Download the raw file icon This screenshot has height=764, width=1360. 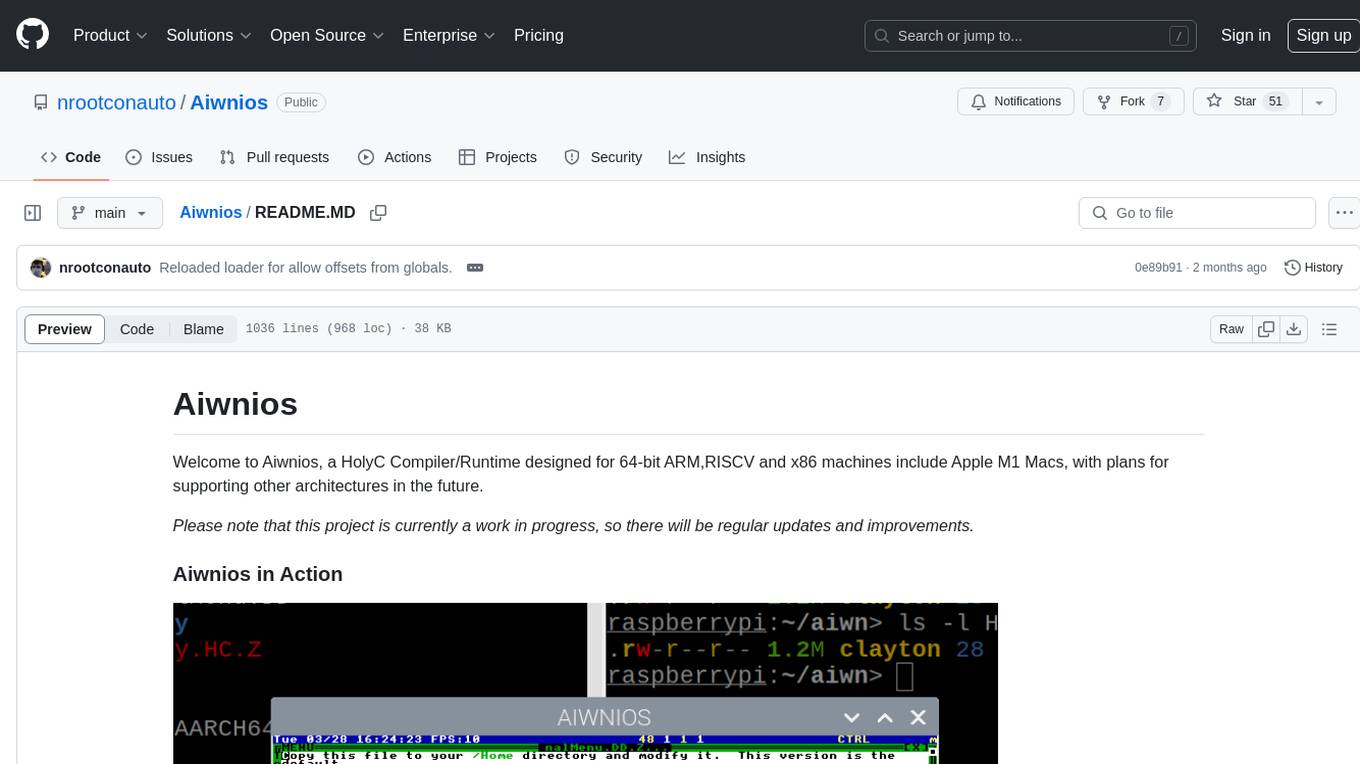1293,329
